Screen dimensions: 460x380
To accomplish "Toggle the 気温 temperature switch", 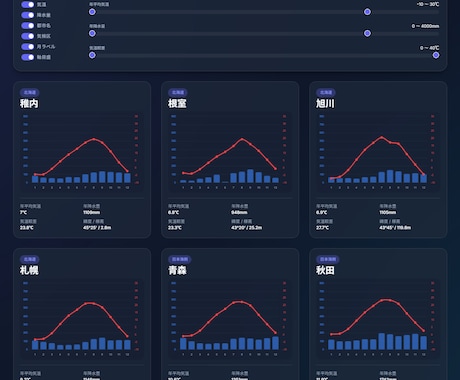I will point(28,4).
